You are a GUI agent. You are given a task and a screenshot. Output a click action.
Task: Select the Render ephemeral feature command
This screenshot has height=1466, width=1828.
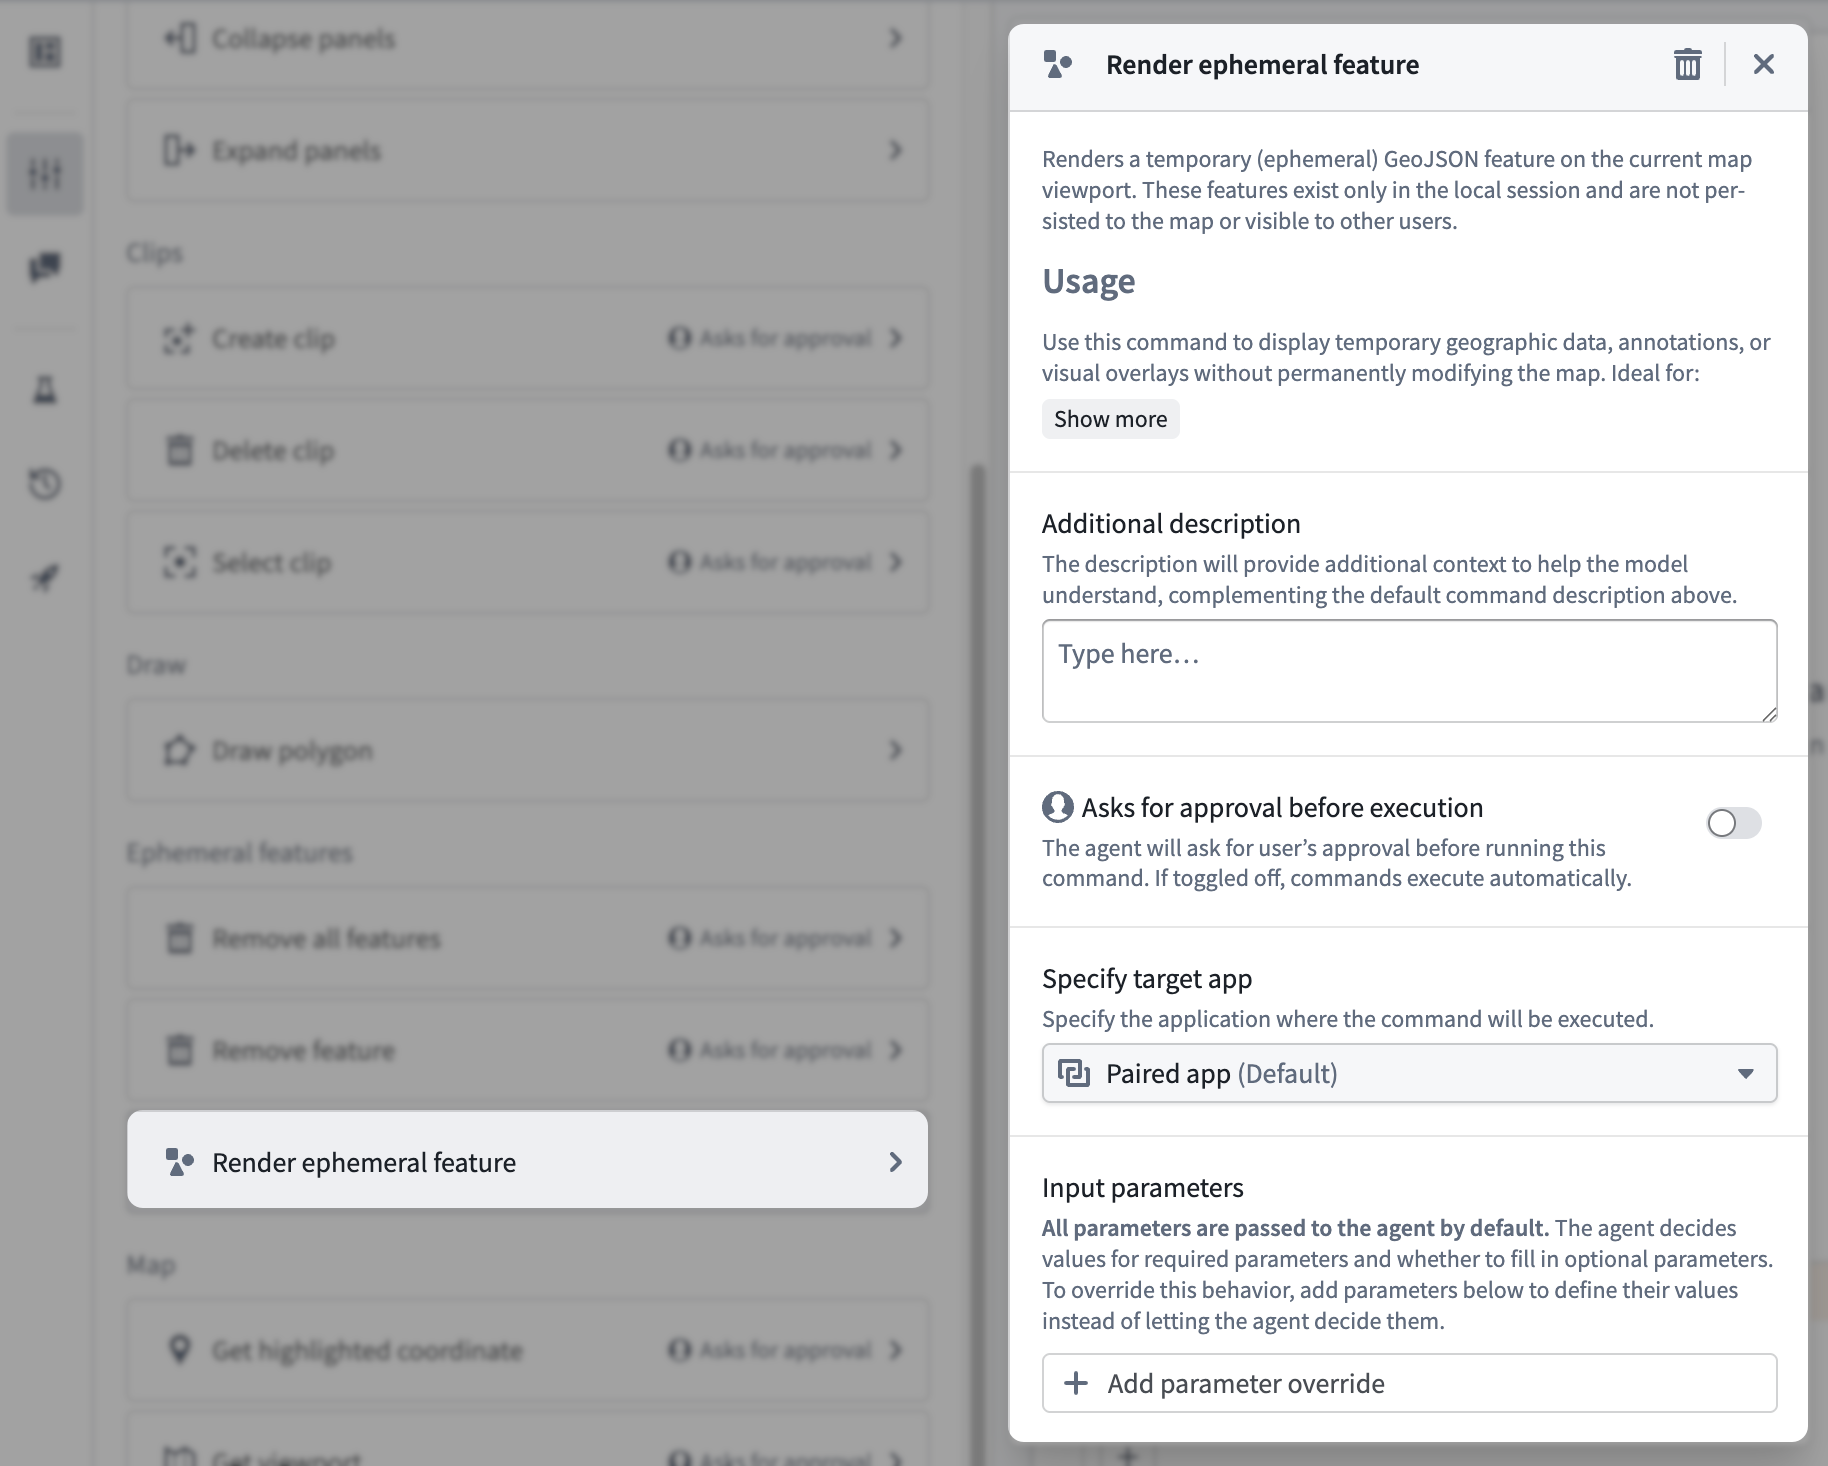click(527, 1160)
